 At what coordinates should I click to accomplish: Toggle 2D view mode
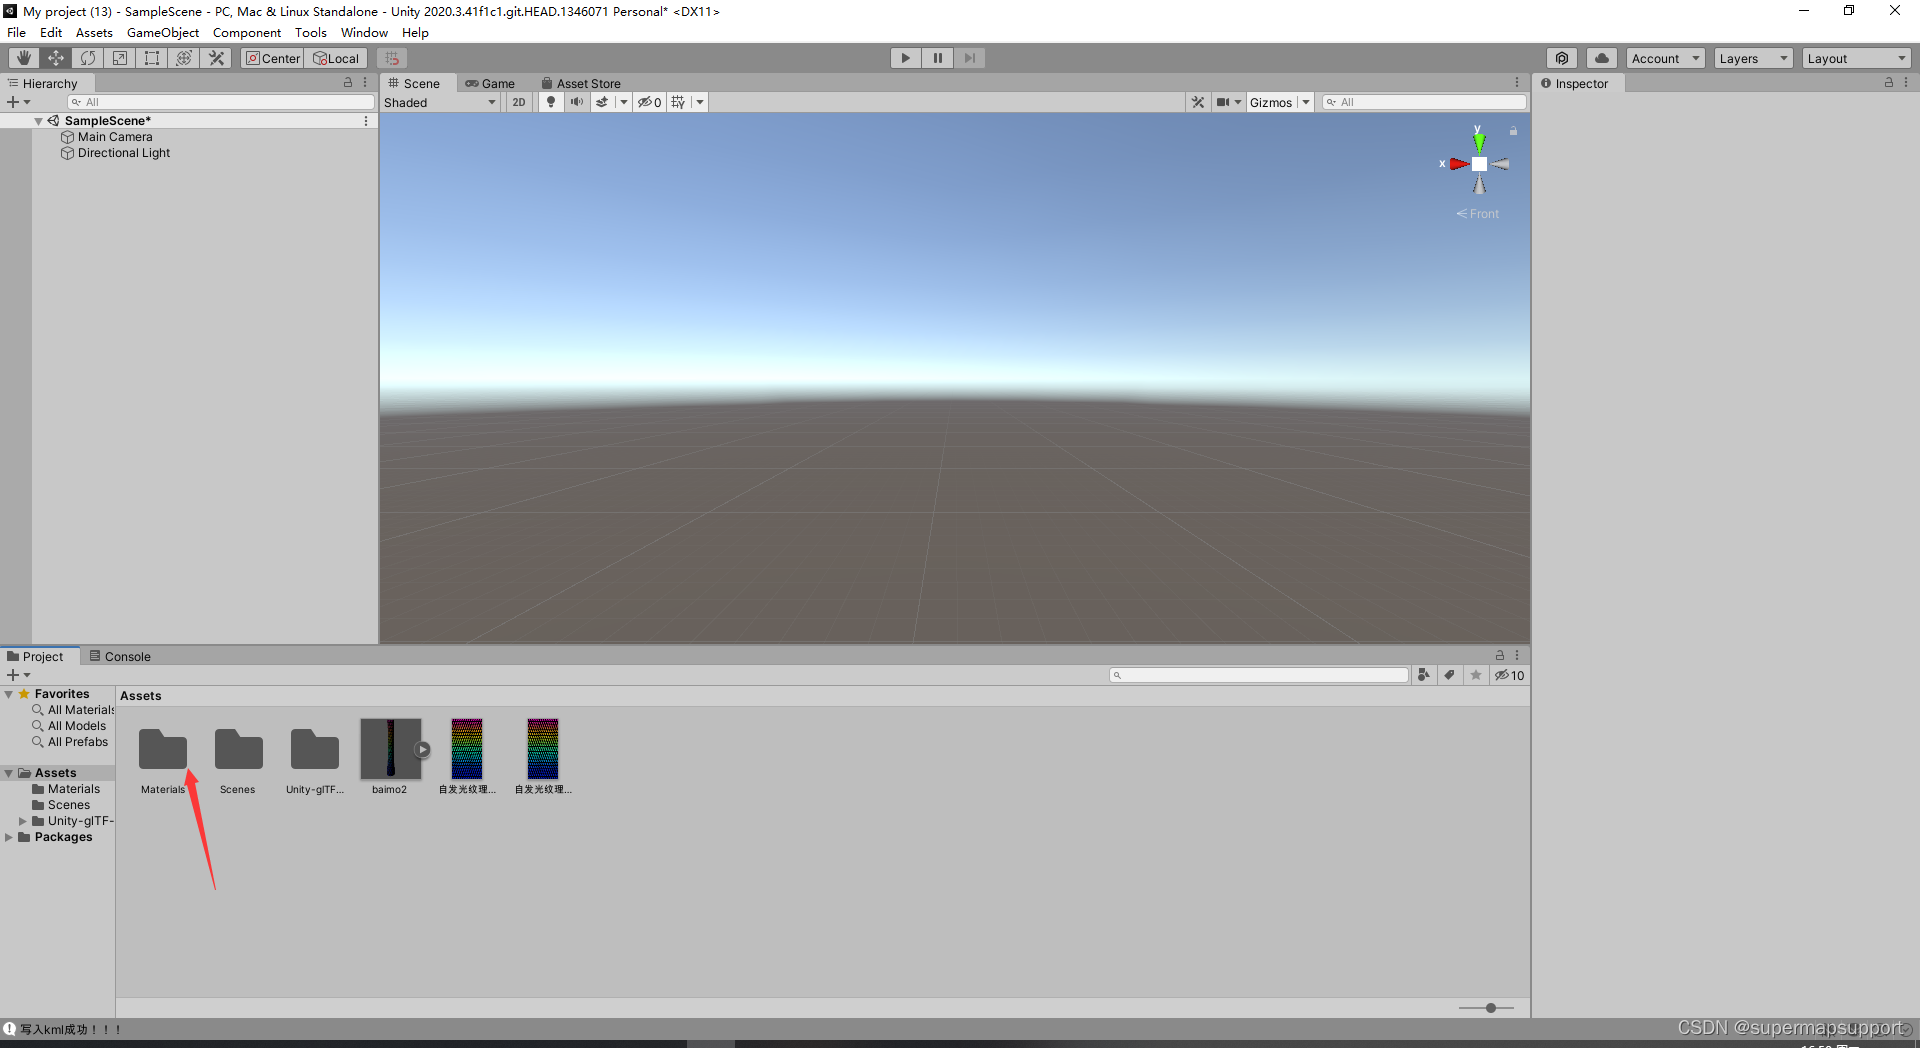point(519,101)
